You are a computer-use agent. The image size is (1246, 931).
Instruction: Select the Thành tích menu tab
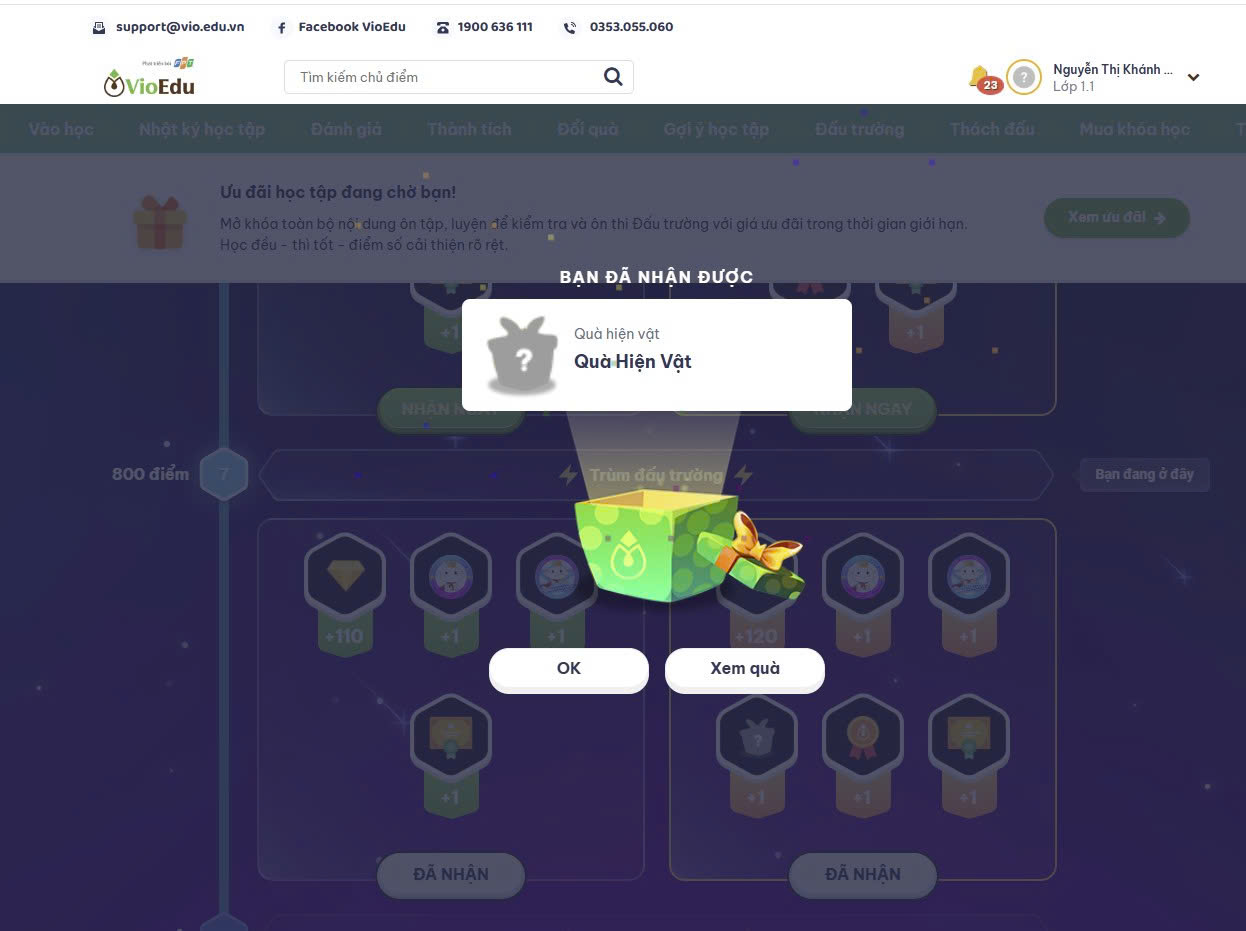point(469,129)
